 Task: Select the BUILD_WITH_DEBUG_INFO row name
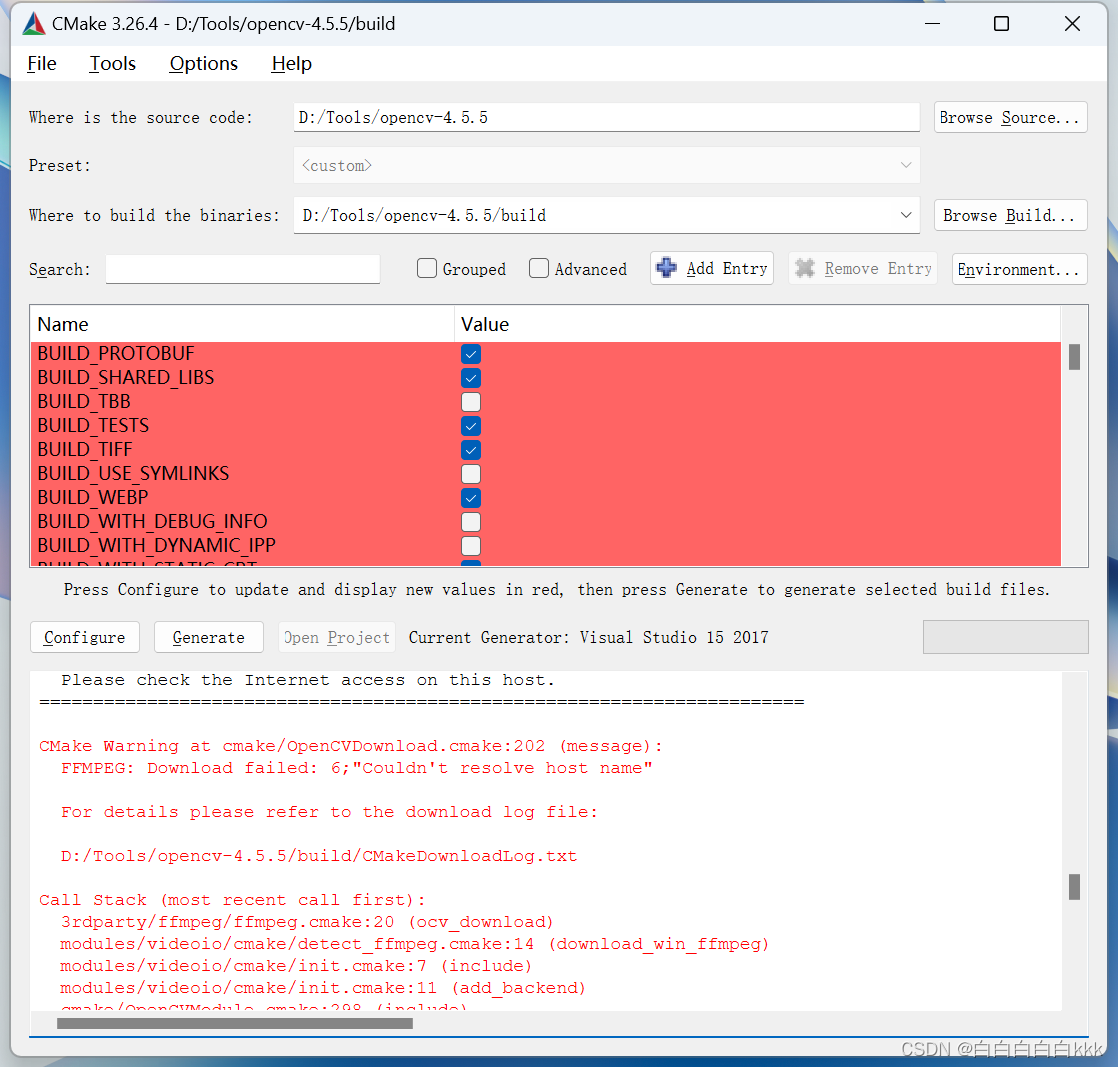tap(153, 522)
